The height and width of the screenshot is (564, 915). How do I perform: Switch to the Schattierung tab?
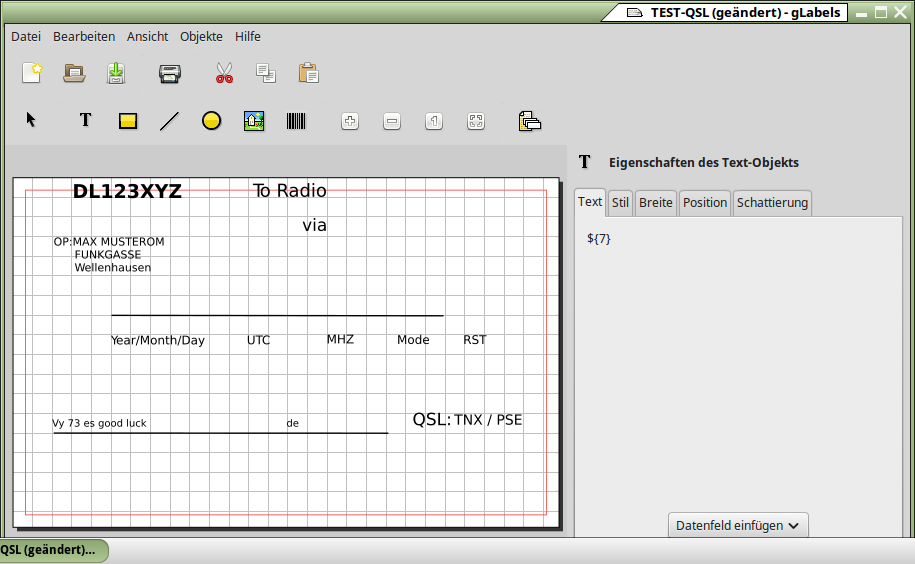[771, 202]
